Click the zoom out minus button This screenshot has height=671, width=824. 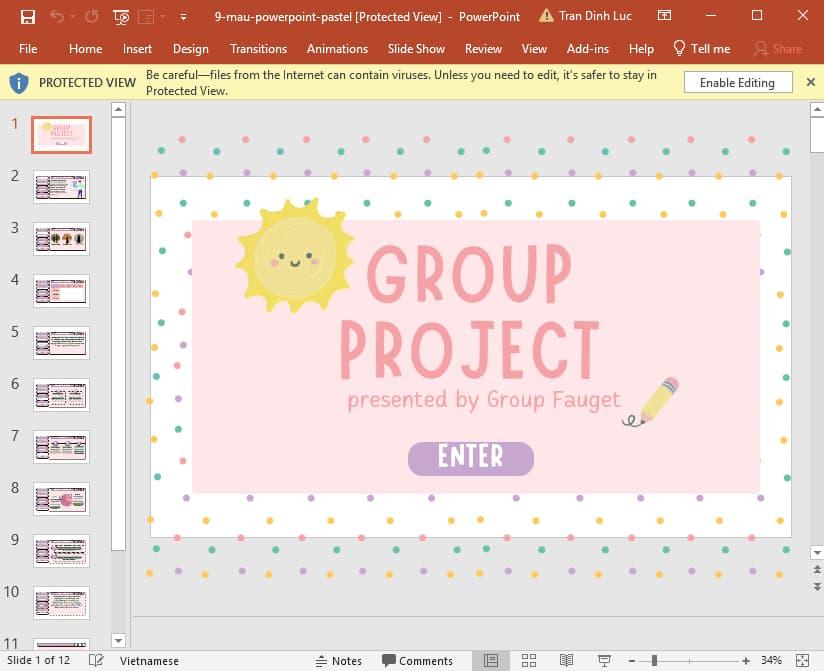point(632,660)
